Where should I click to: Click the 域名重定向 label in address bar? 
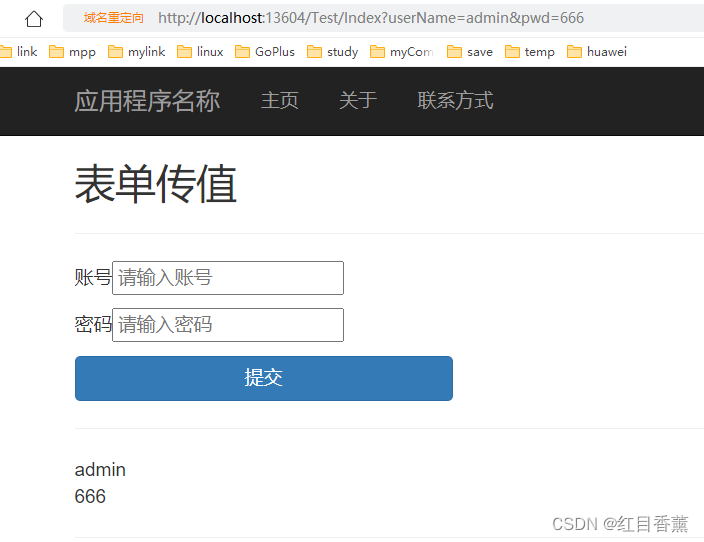pos(114,18)
